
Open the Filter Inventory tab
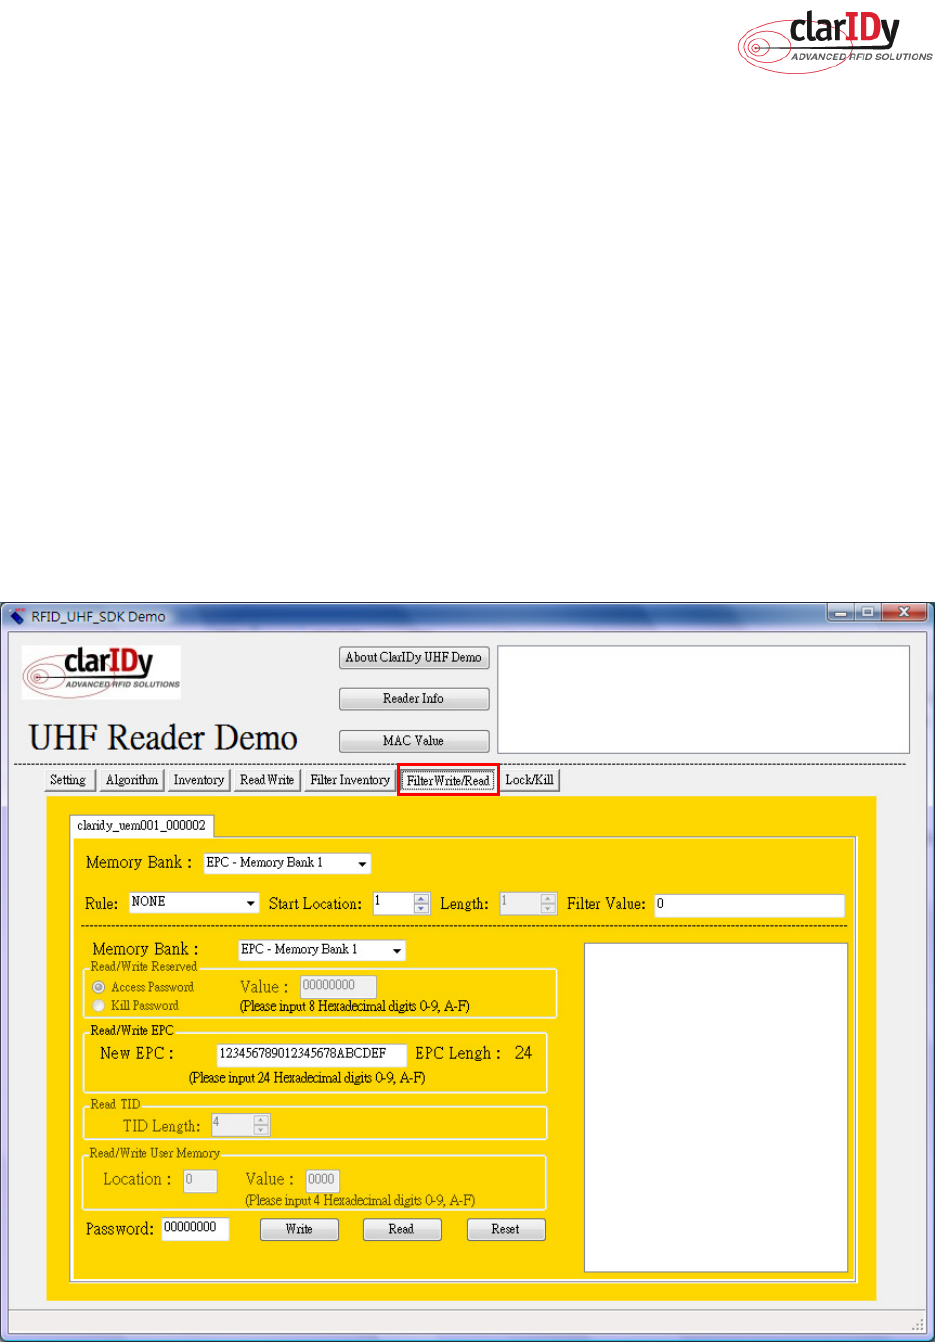pyautogui.click(x=350, y=780)
